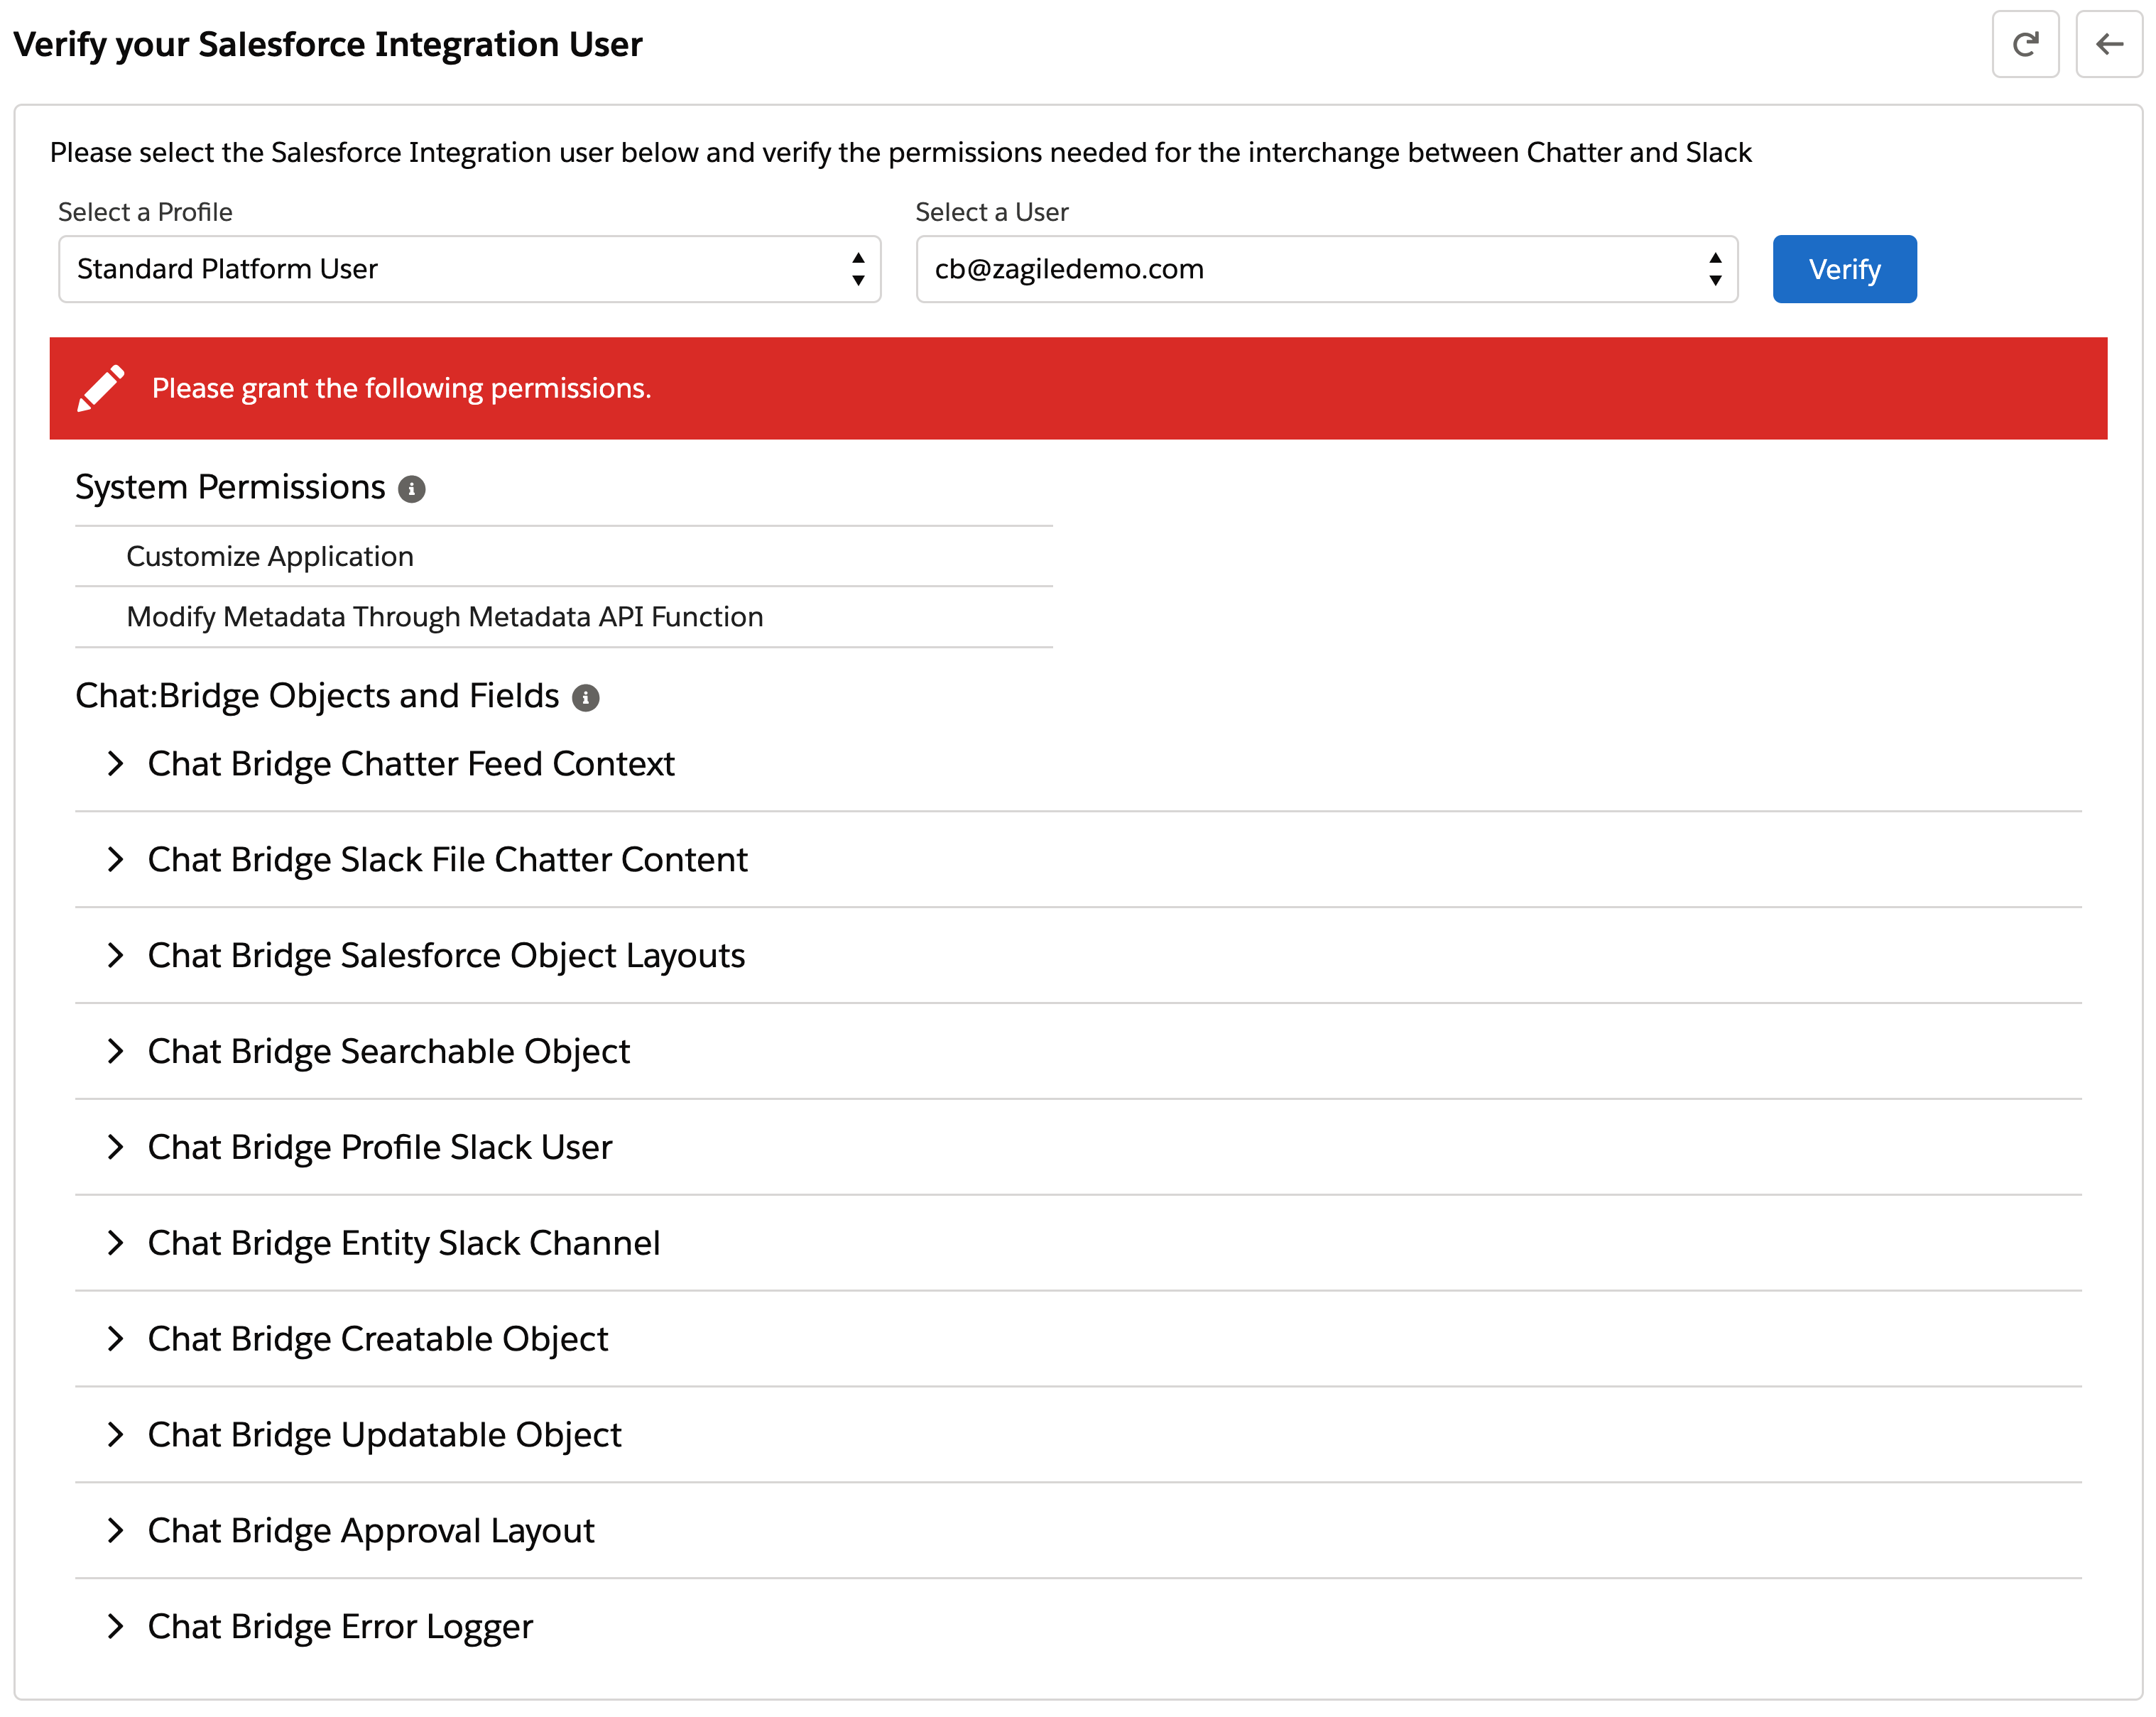Click the pencil icon in red banner
Viewport: 2156px width, 1717px height.
(x=101, y=388)
